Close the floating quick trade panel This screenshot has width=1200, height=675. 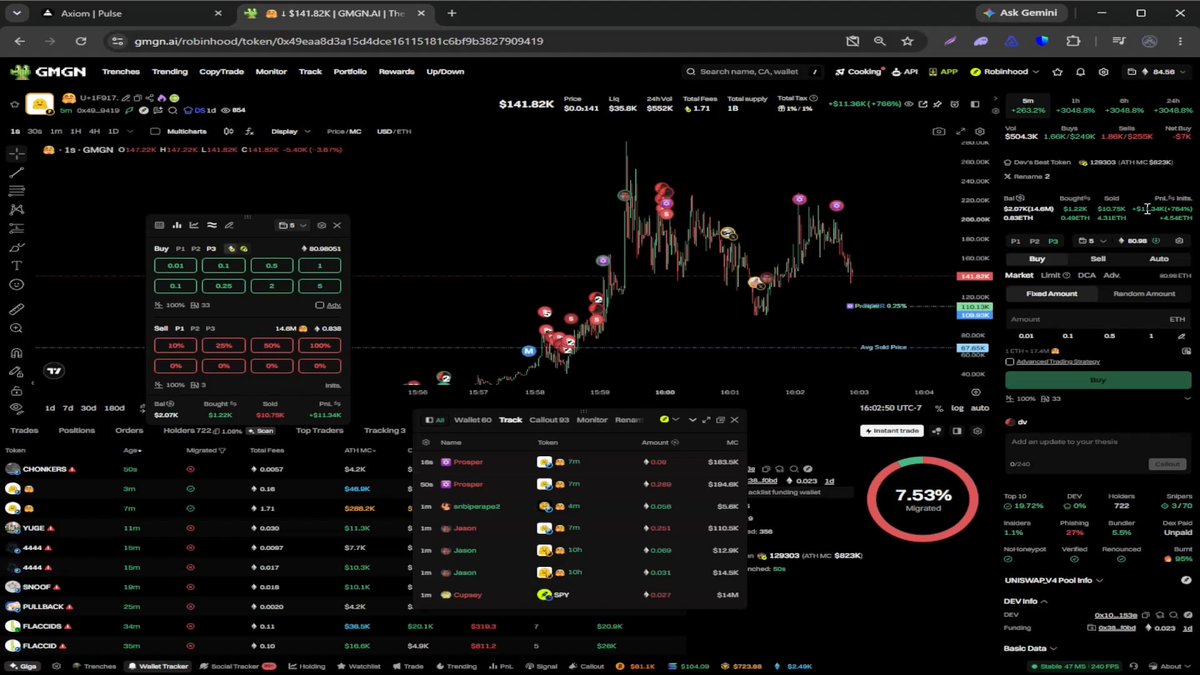click(x=337, y=225)
